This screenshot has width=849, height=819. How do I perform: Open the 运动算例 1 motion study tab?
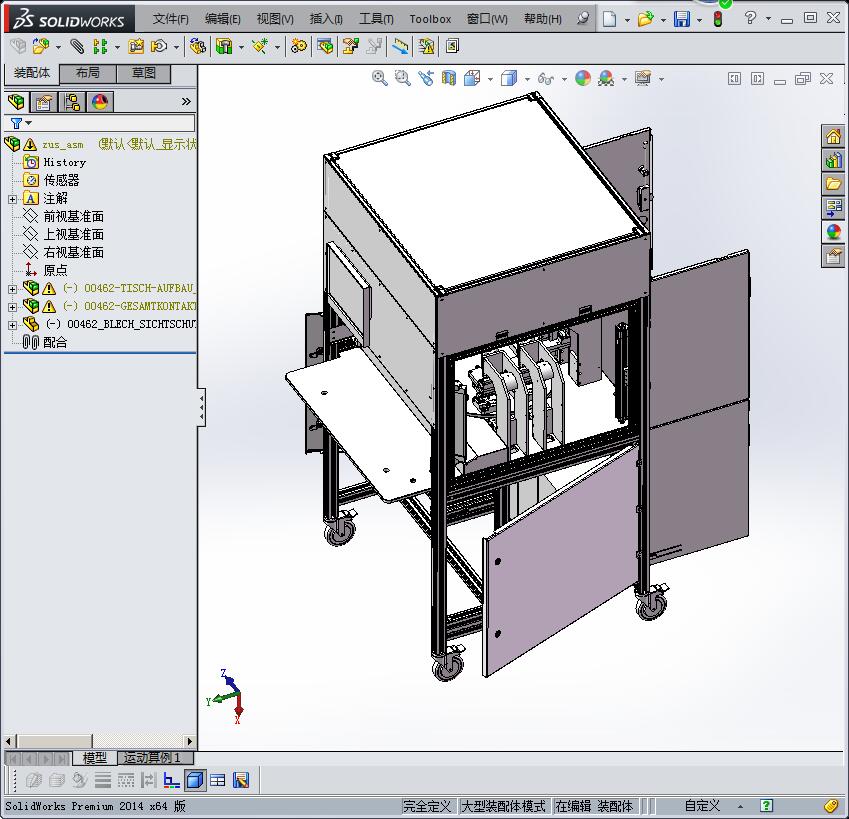click(152, 758)
